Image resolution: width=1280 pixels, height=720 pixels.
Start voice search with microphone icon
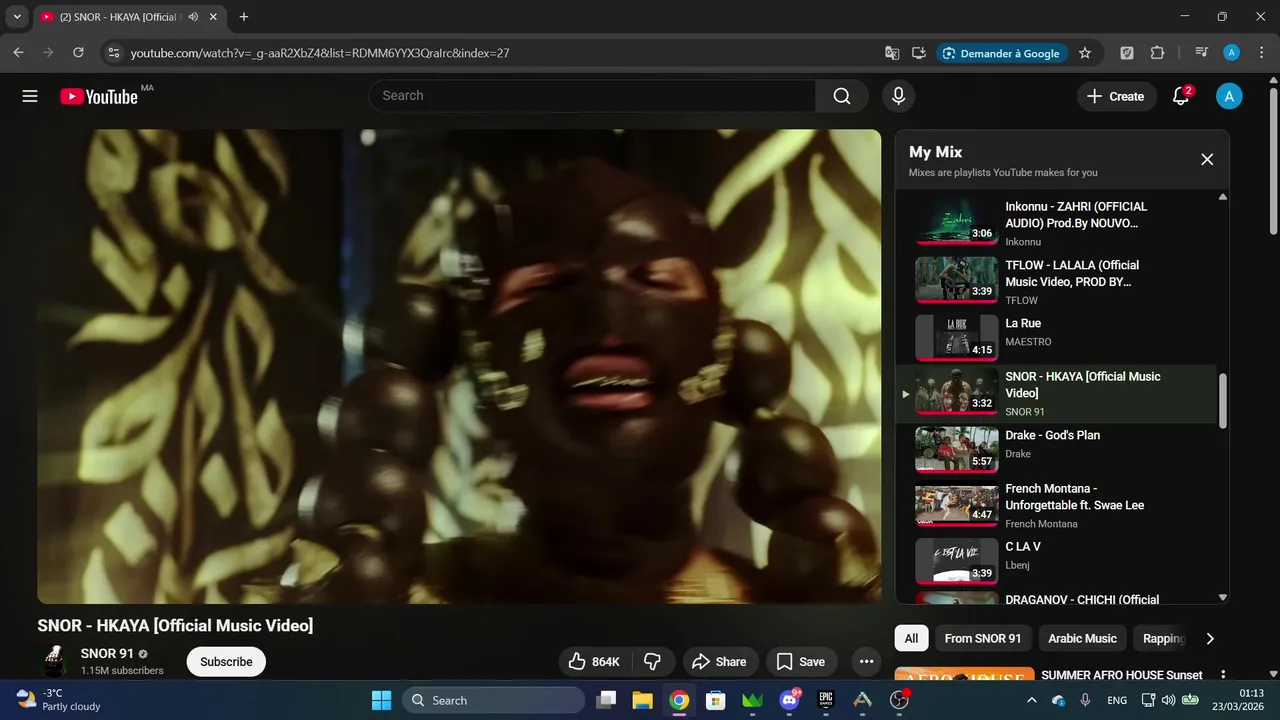[898, 96]
